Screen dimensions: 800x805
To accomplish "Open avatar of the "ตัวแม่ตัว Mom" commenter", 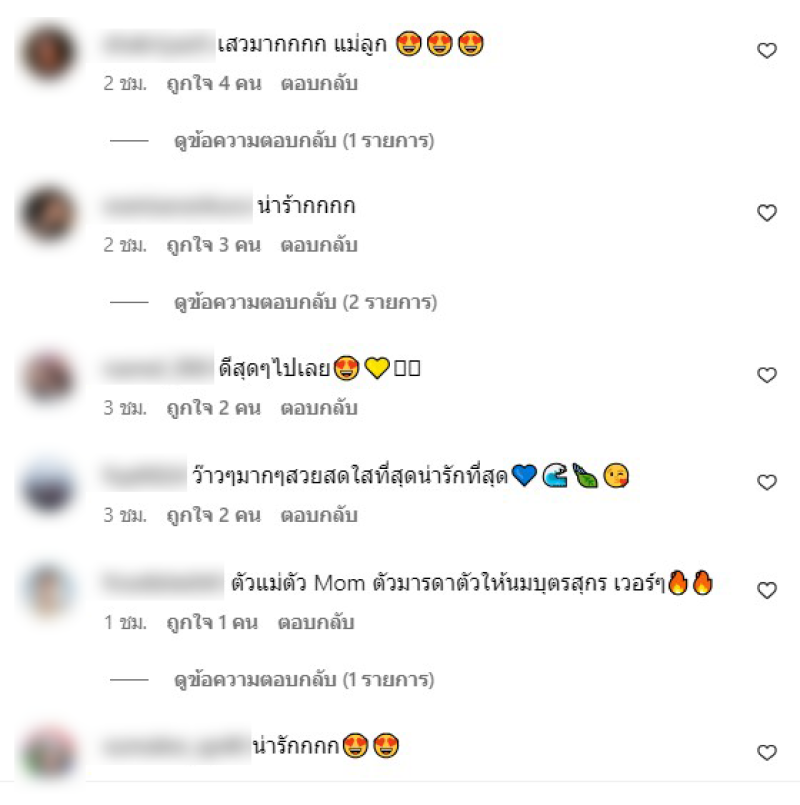I will (x=48, y=590).
